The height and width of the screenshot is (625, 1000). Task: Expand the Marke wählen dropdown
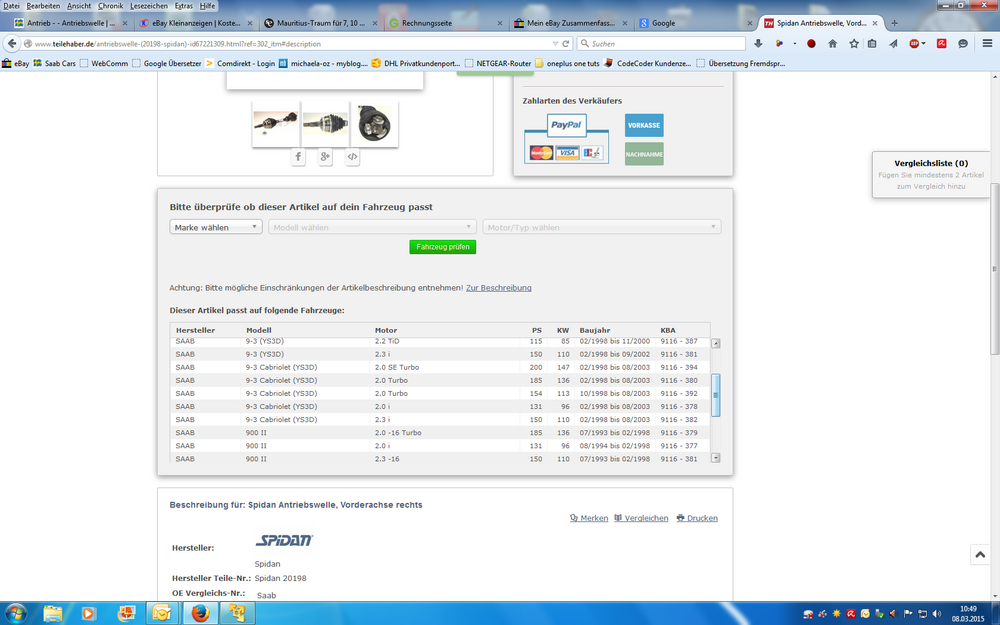tap(216, 227)
